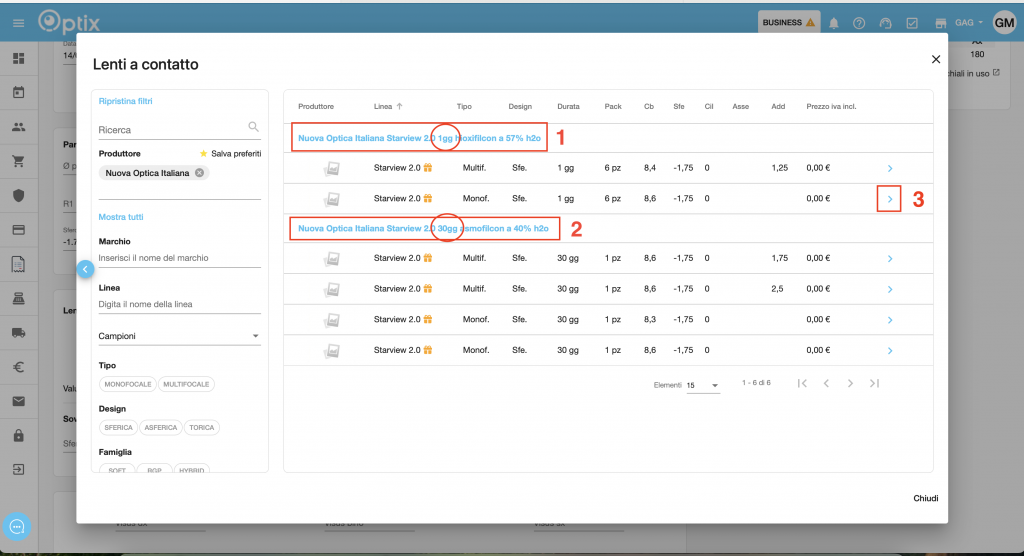Open the help question mark icon
The height and width of the screenshot is (556, 1024).
pyautogui.click(x=859, y=23)
